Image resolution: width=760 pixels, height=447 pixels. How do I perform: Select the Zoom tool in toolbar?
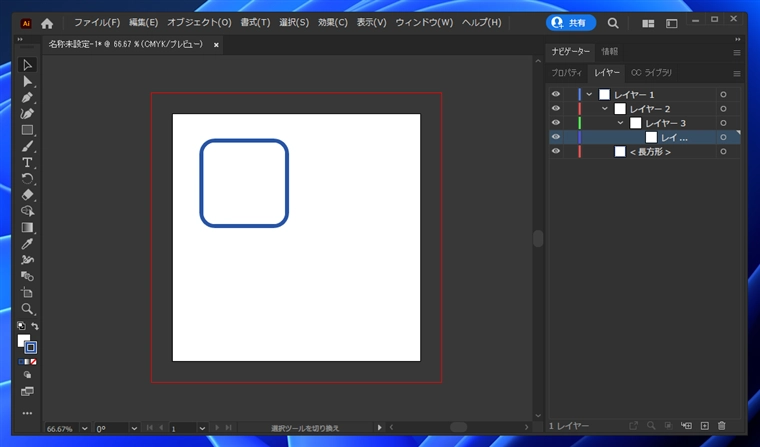click(x=27, y=309)
